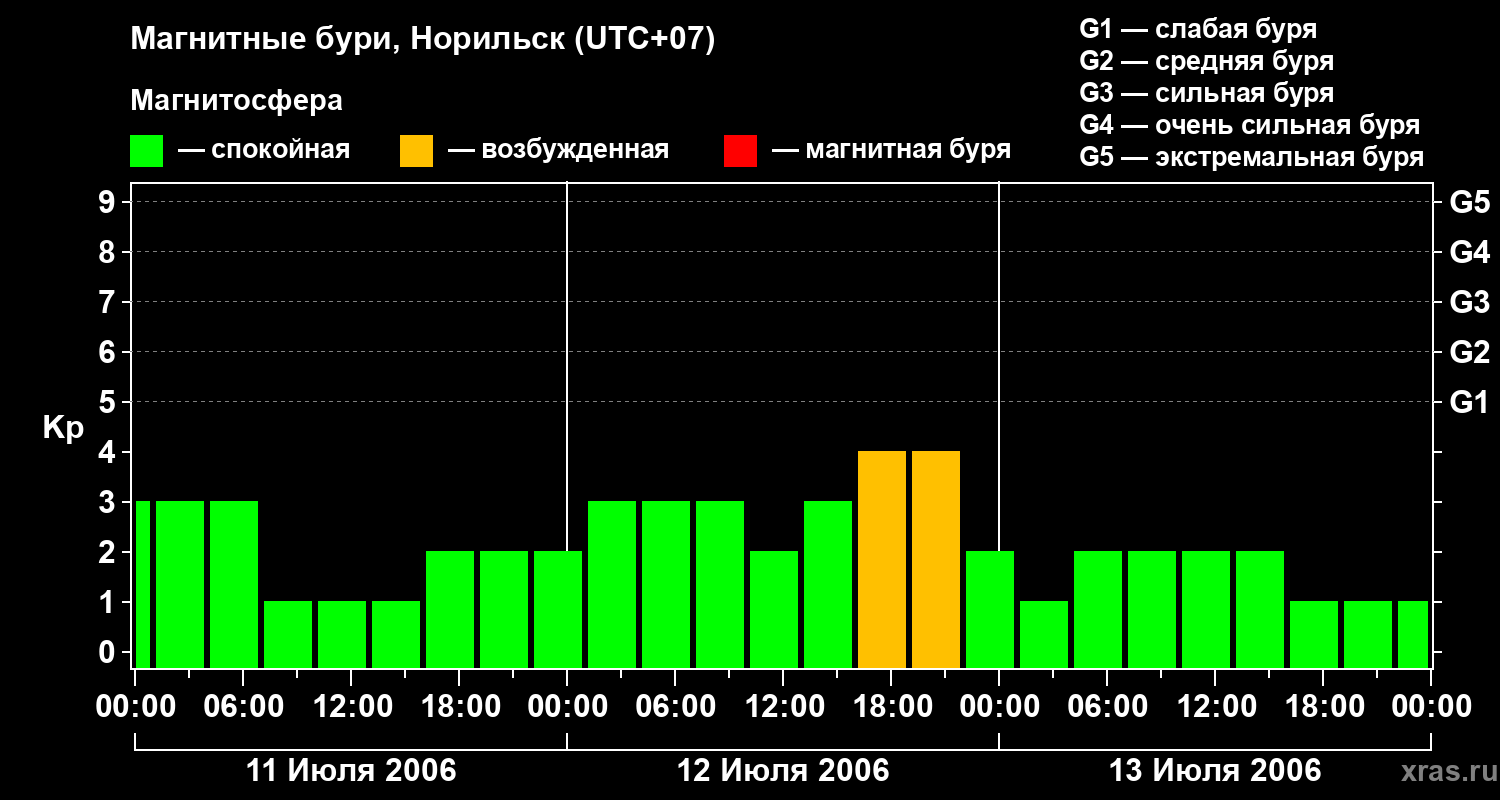
Task: Click the 'Kp' y-axis title
Action: pyautogui.click(x=63, y=428)
